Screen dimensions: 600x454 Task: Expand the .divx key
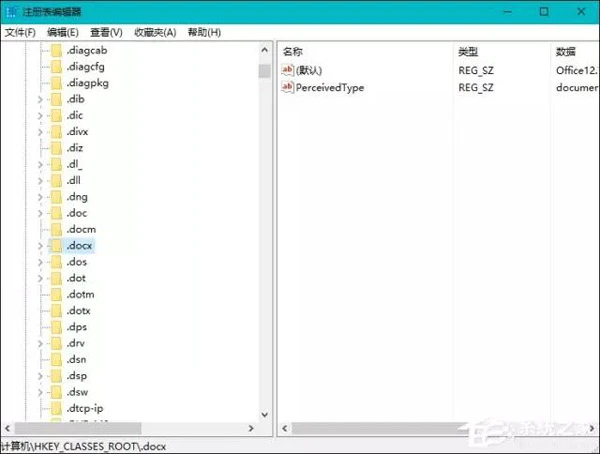point(40,132)
